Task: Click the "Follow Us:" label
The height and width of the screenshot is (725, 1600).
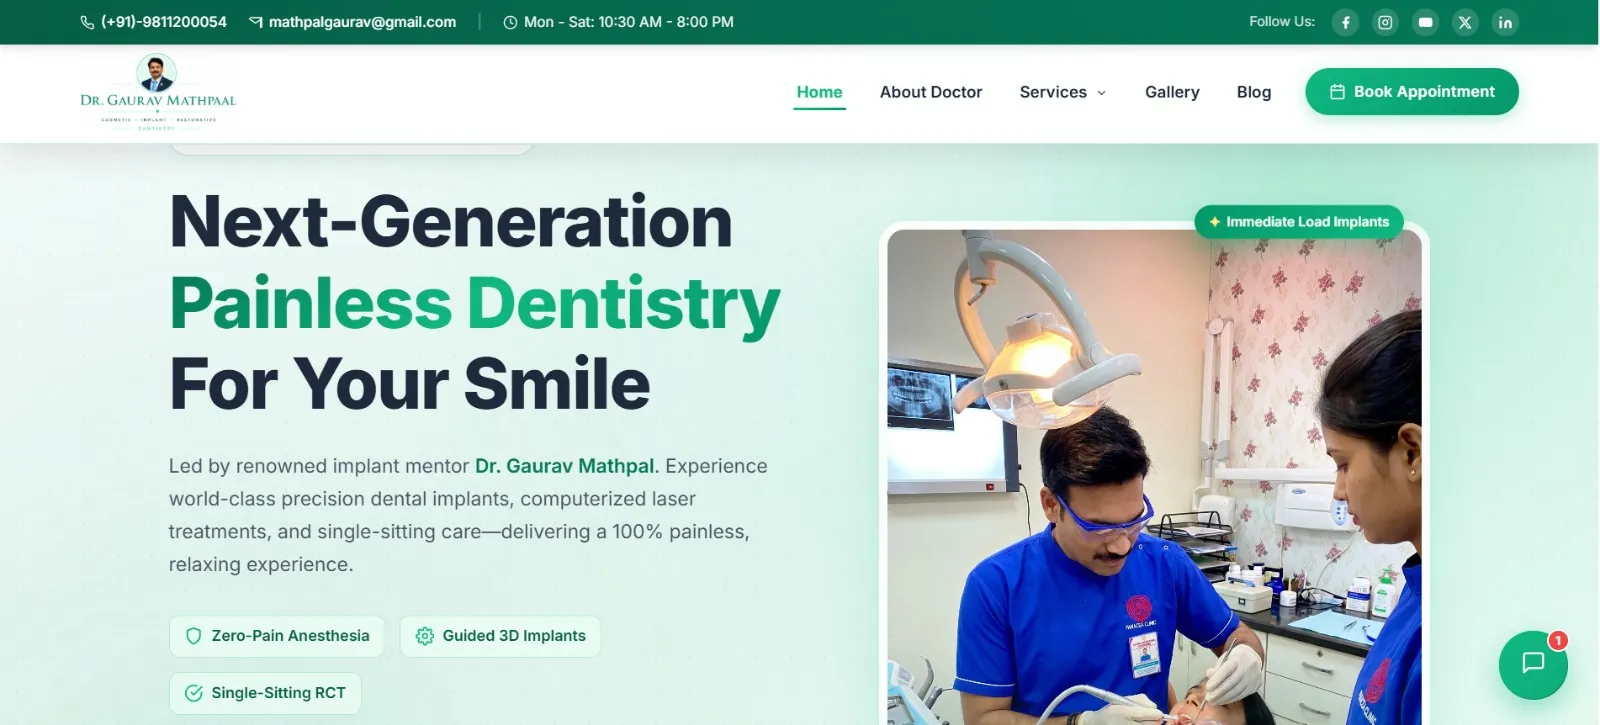Action: tap(1282, 21)
